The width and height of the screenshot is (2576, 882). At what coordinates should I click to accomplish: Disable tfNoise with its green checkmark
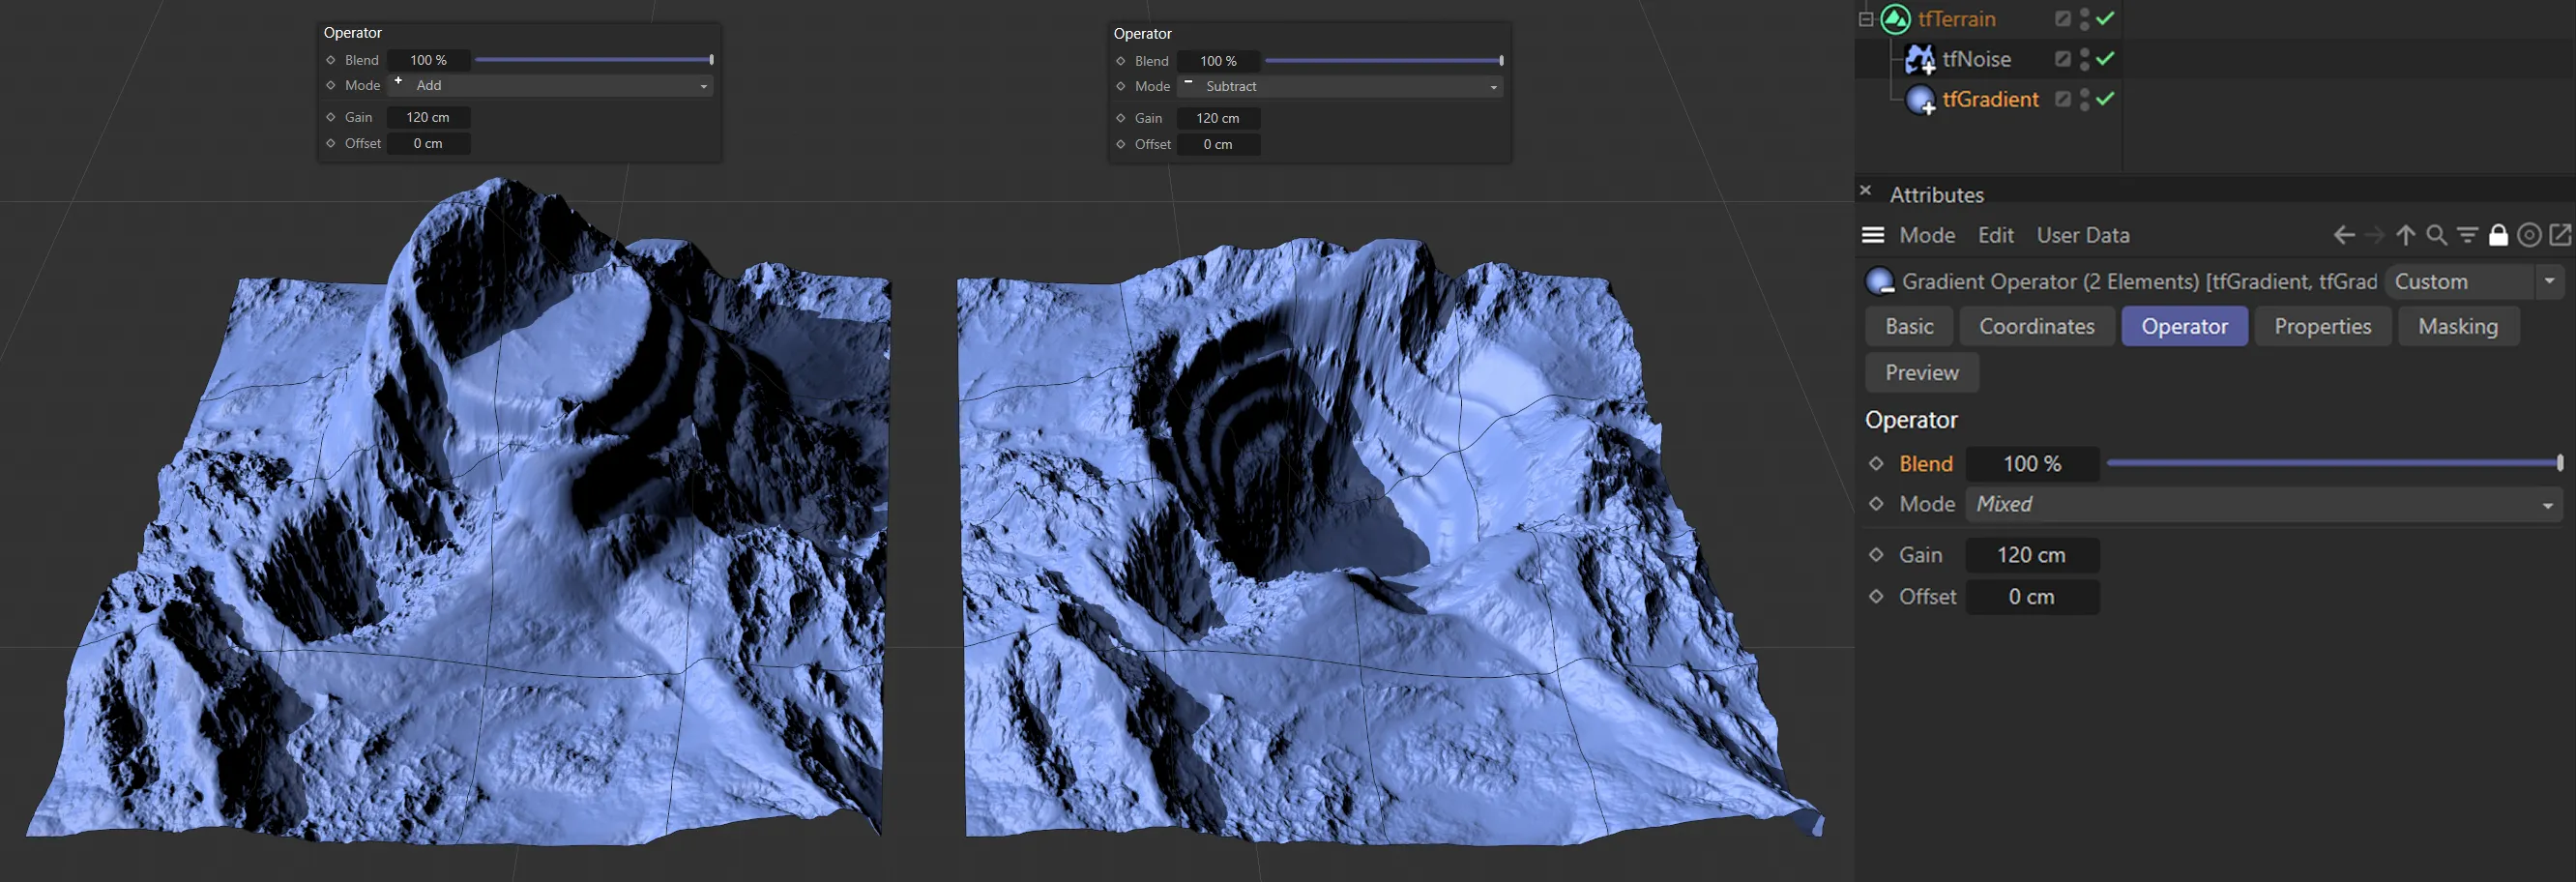(2105, 59)
